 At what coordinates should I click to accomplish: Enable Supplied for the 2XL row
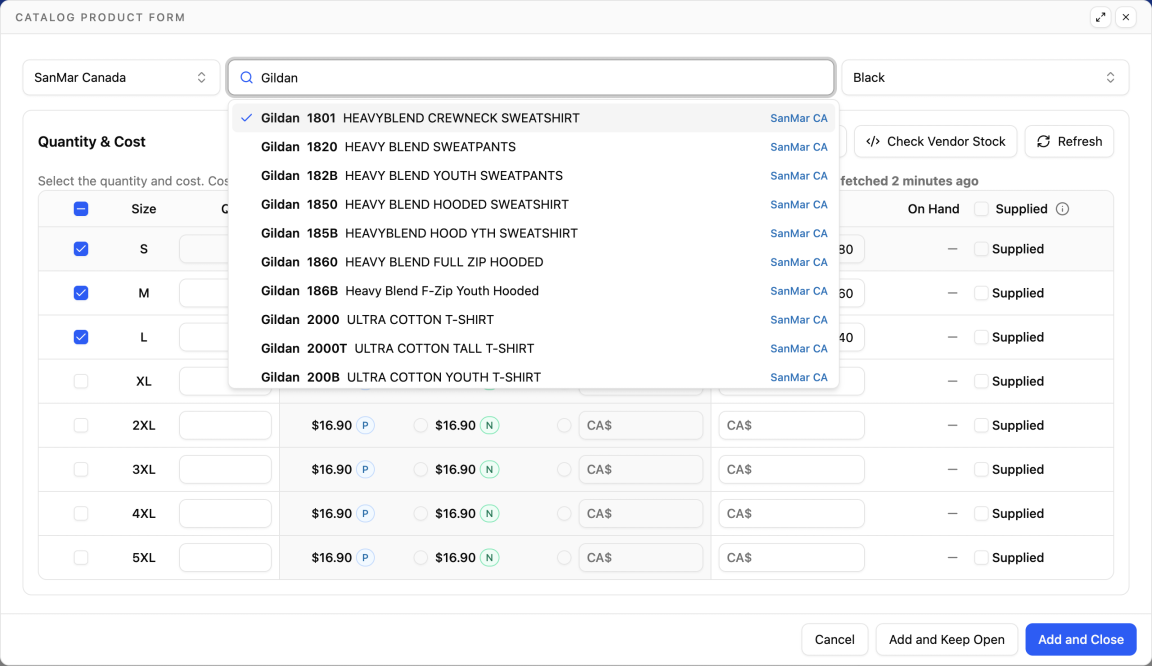981,425
